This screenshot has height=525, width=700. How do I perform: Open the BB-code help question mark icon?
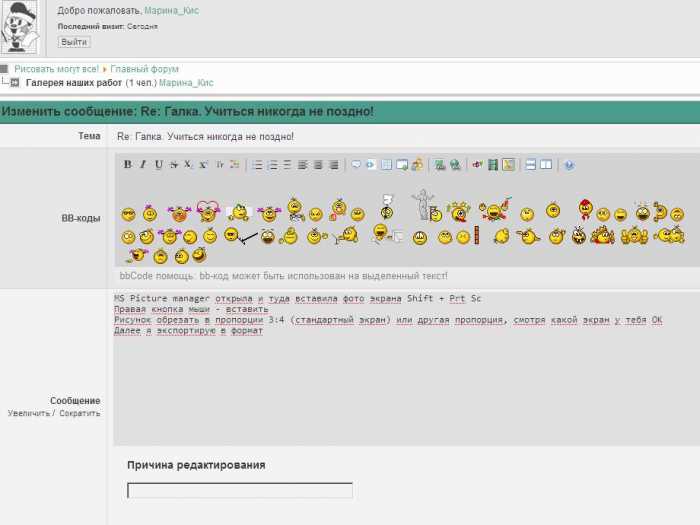click(569, 165)
